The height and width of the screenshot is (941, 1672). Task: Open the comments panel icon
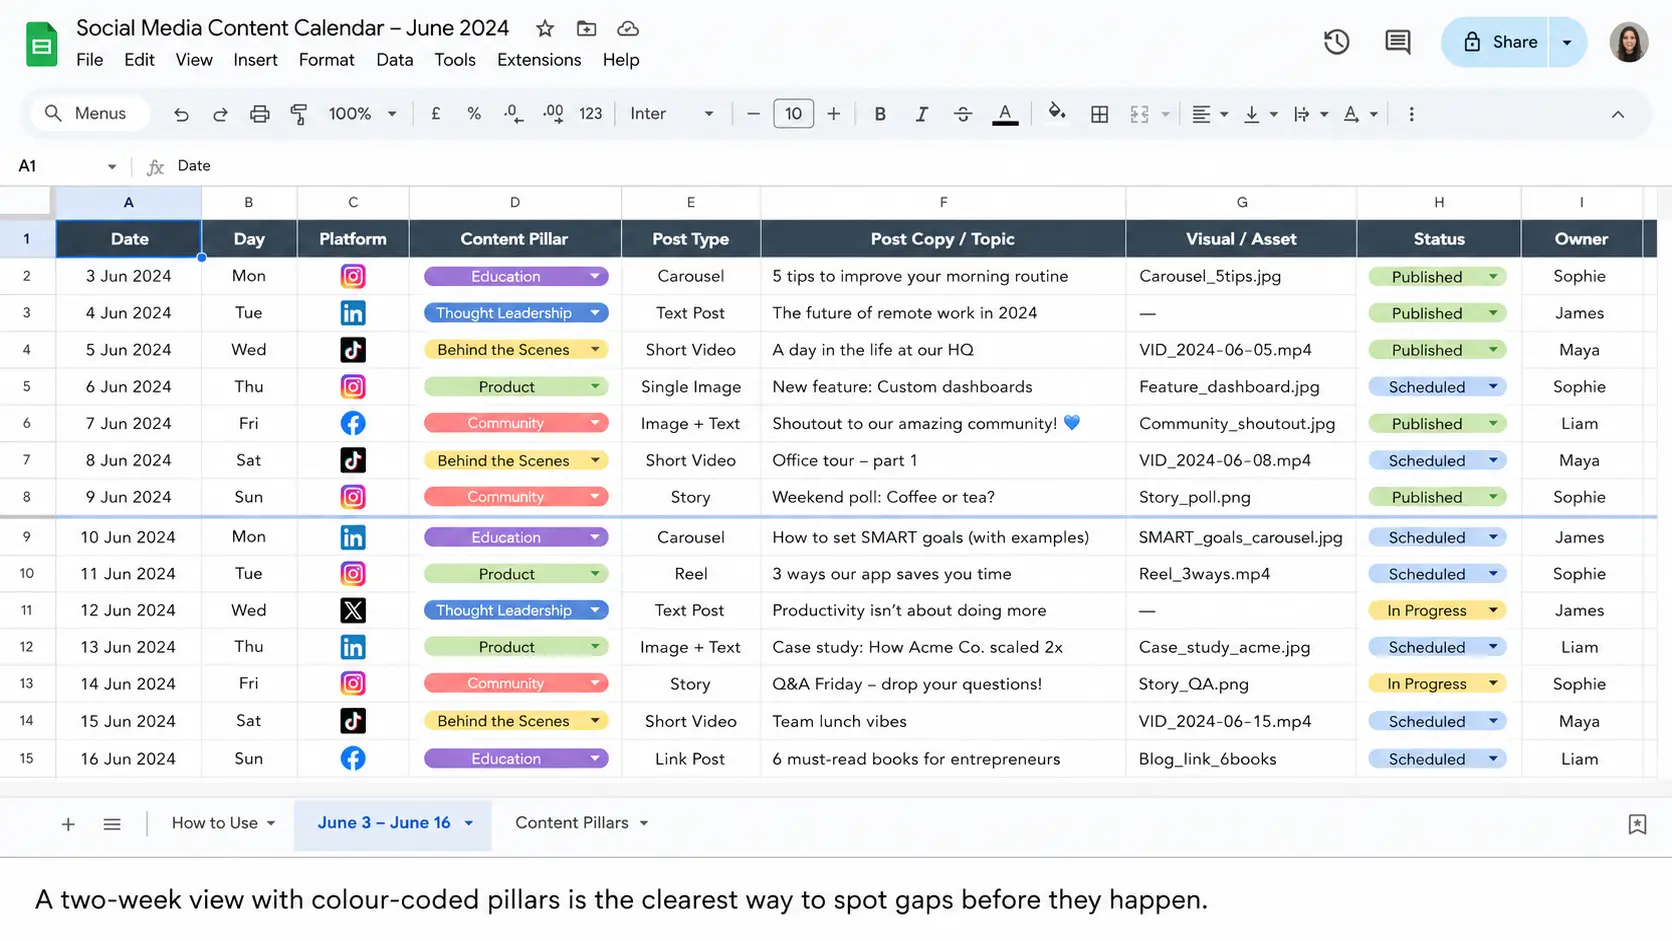coord(1397,42)
